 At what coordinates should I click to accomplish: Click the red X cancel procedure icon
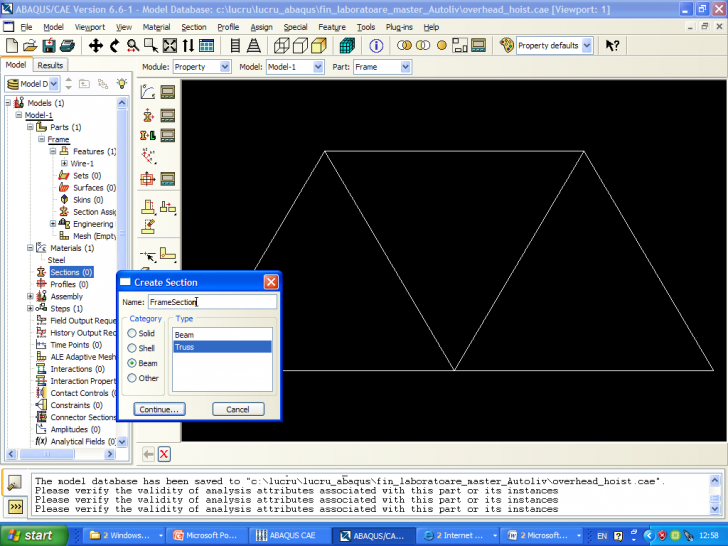coord(164,454)
